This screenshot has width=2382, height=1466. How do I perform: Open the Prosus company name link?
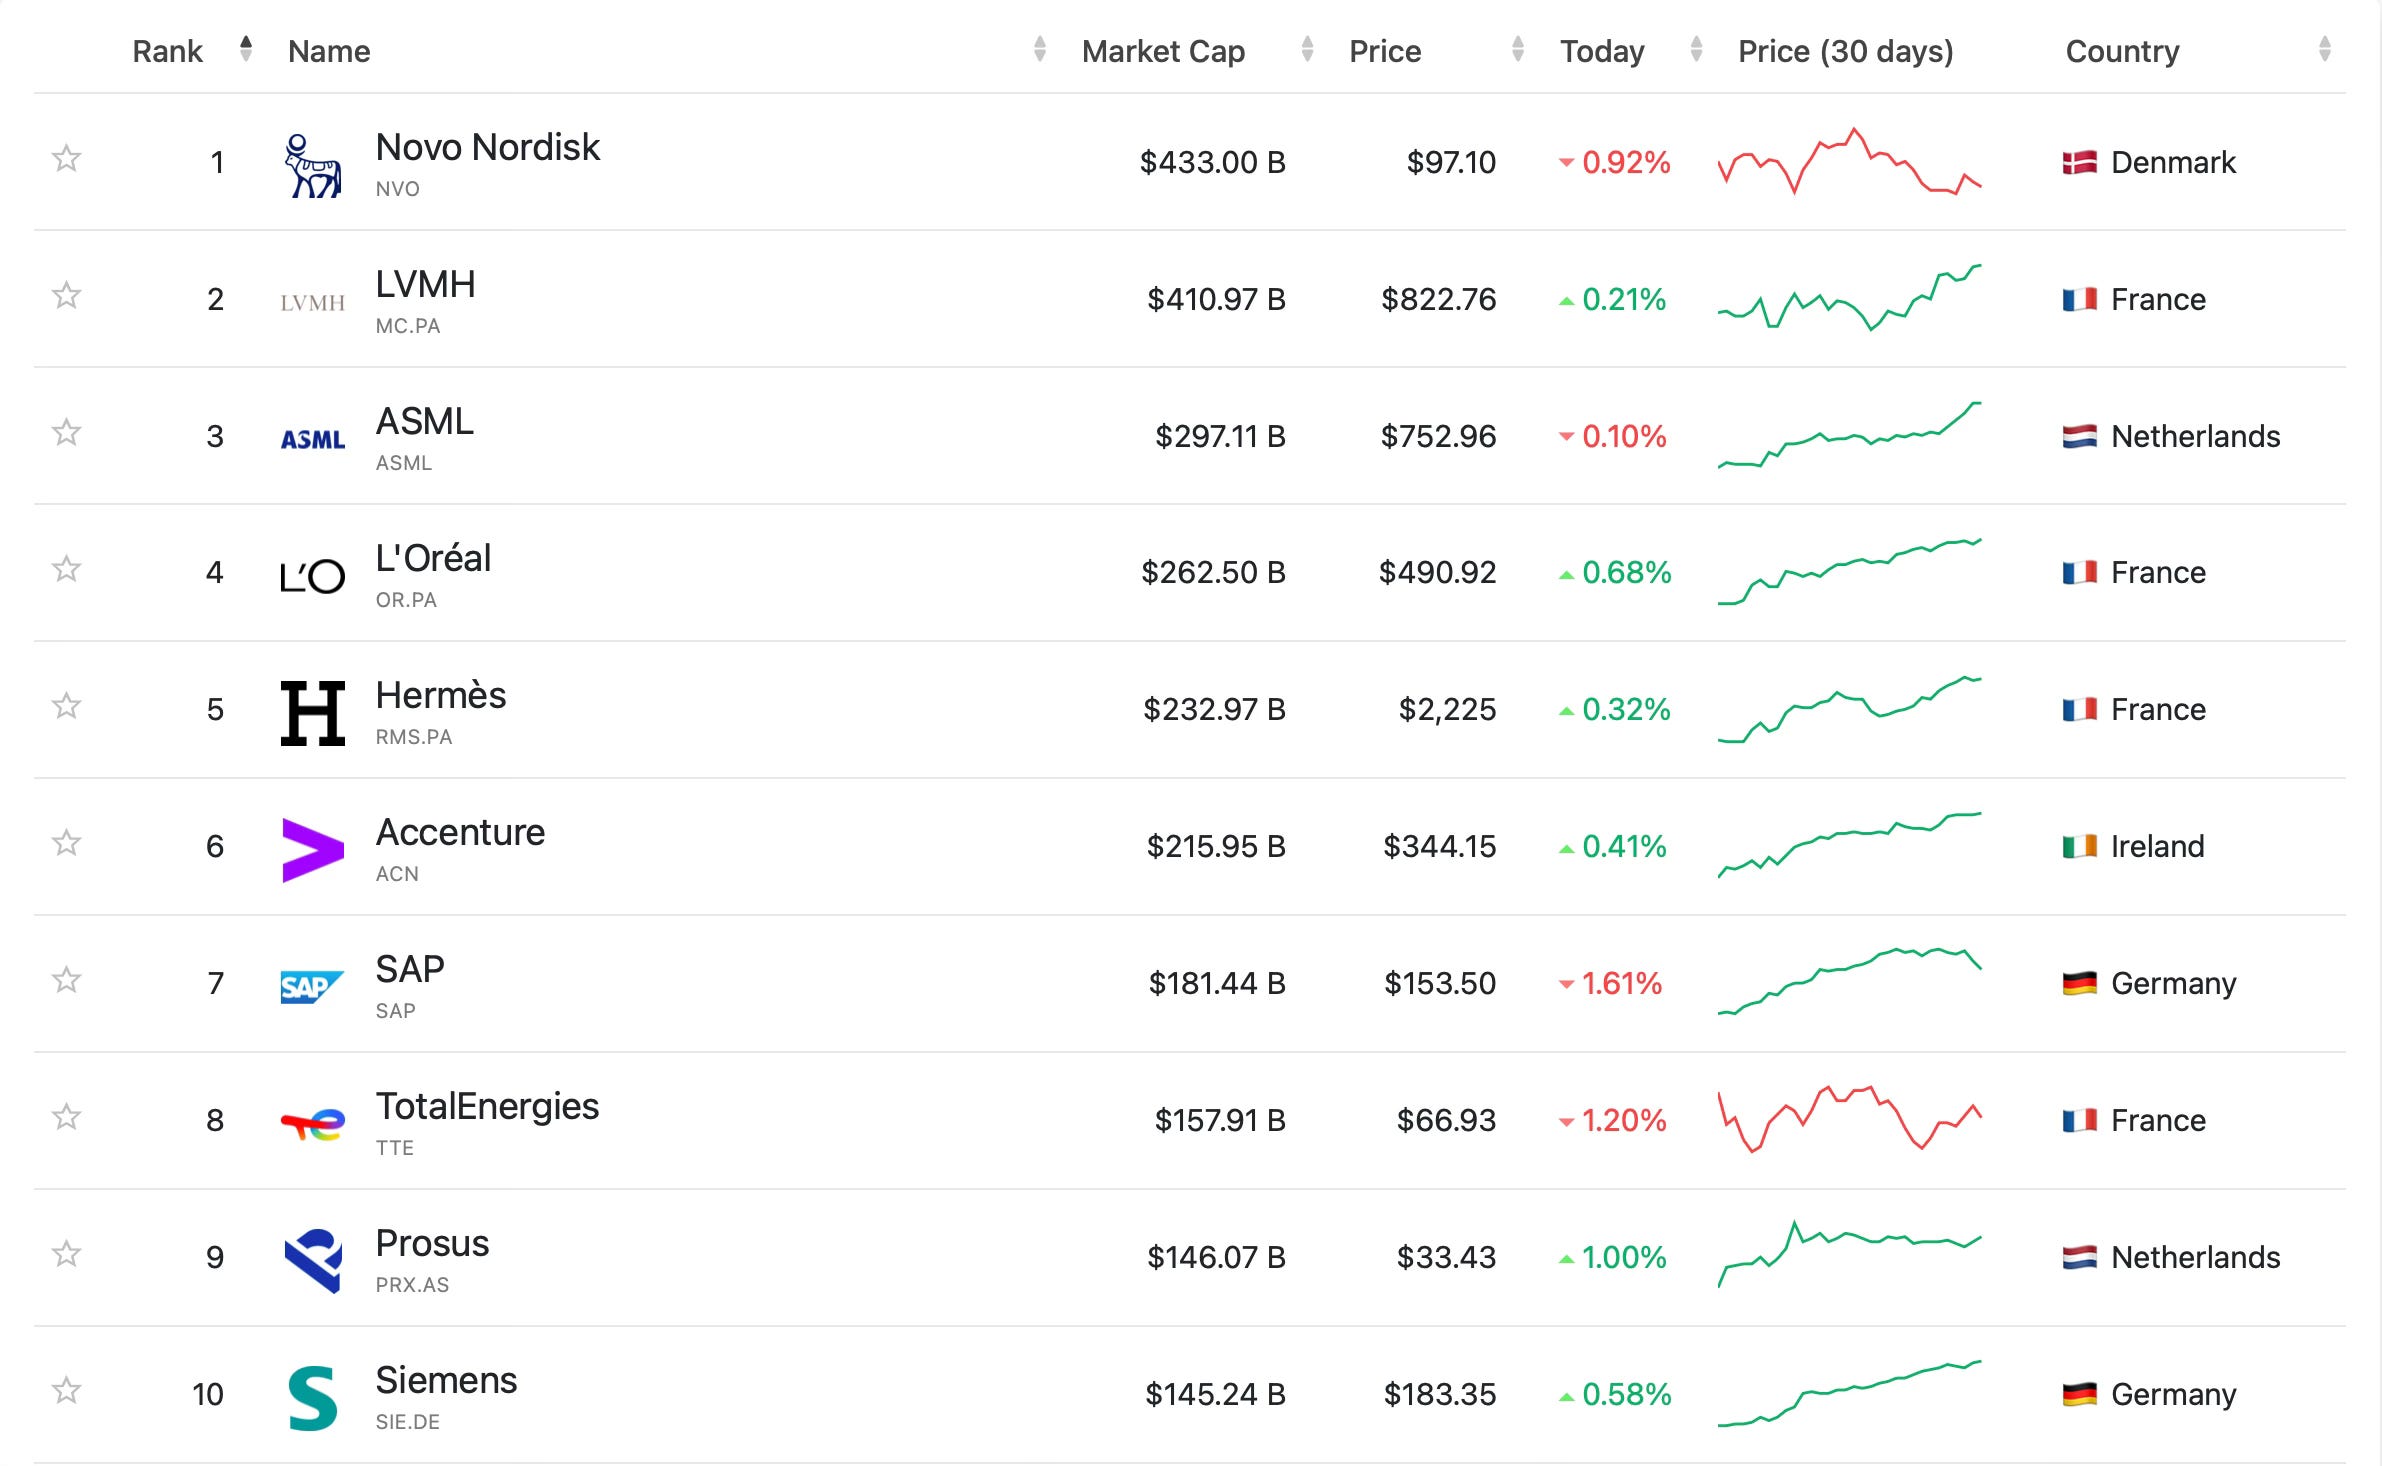[432, 1243]
